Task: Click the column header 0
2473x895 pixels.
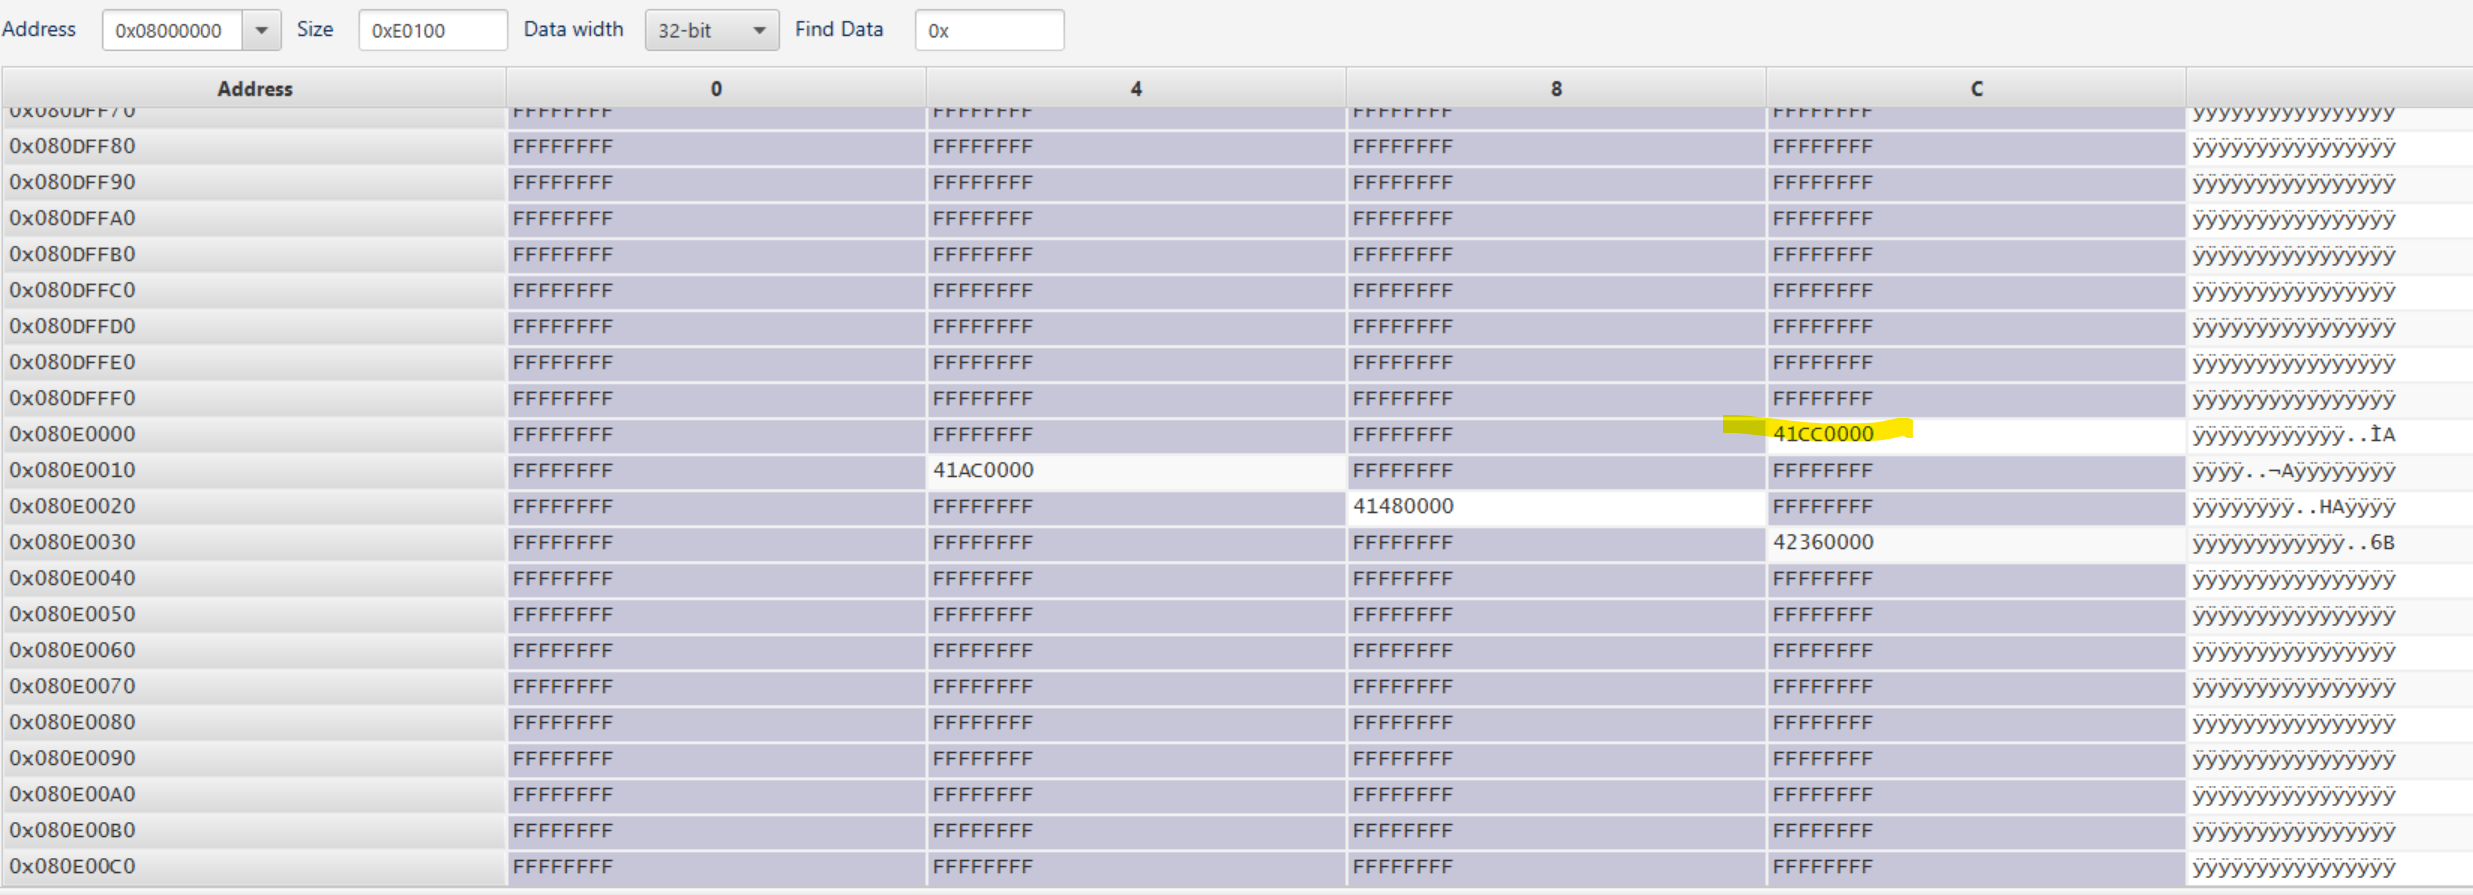Action: click(716, 88)
